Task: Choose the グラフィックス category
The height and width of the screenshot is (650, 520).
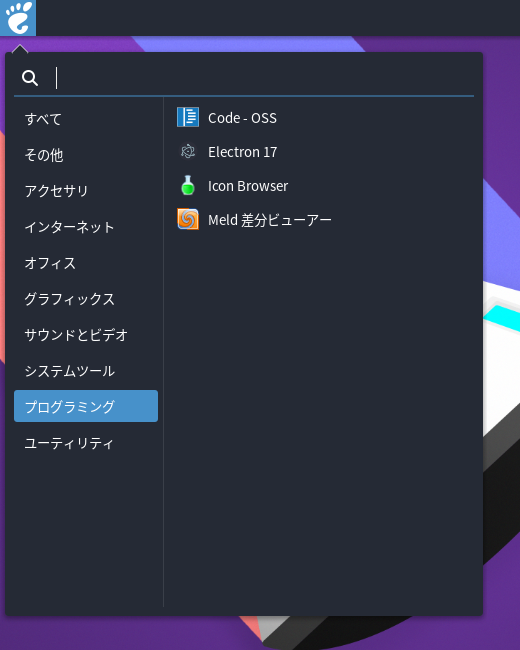Action: pos(86,298)
